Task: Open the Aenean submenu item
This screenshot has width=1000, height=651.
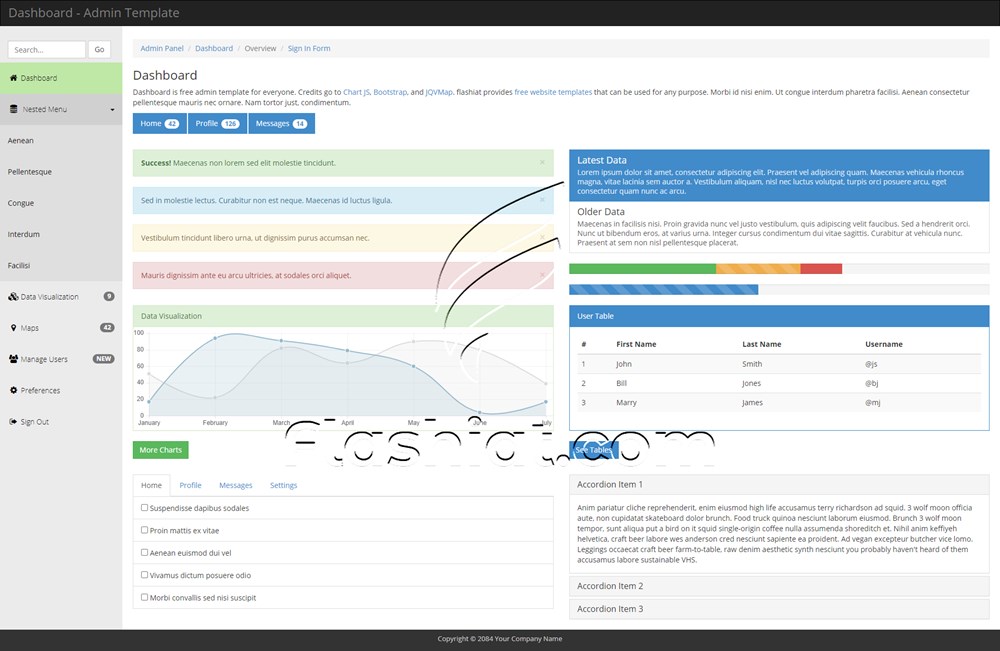Action: click(x=61, y=140)
